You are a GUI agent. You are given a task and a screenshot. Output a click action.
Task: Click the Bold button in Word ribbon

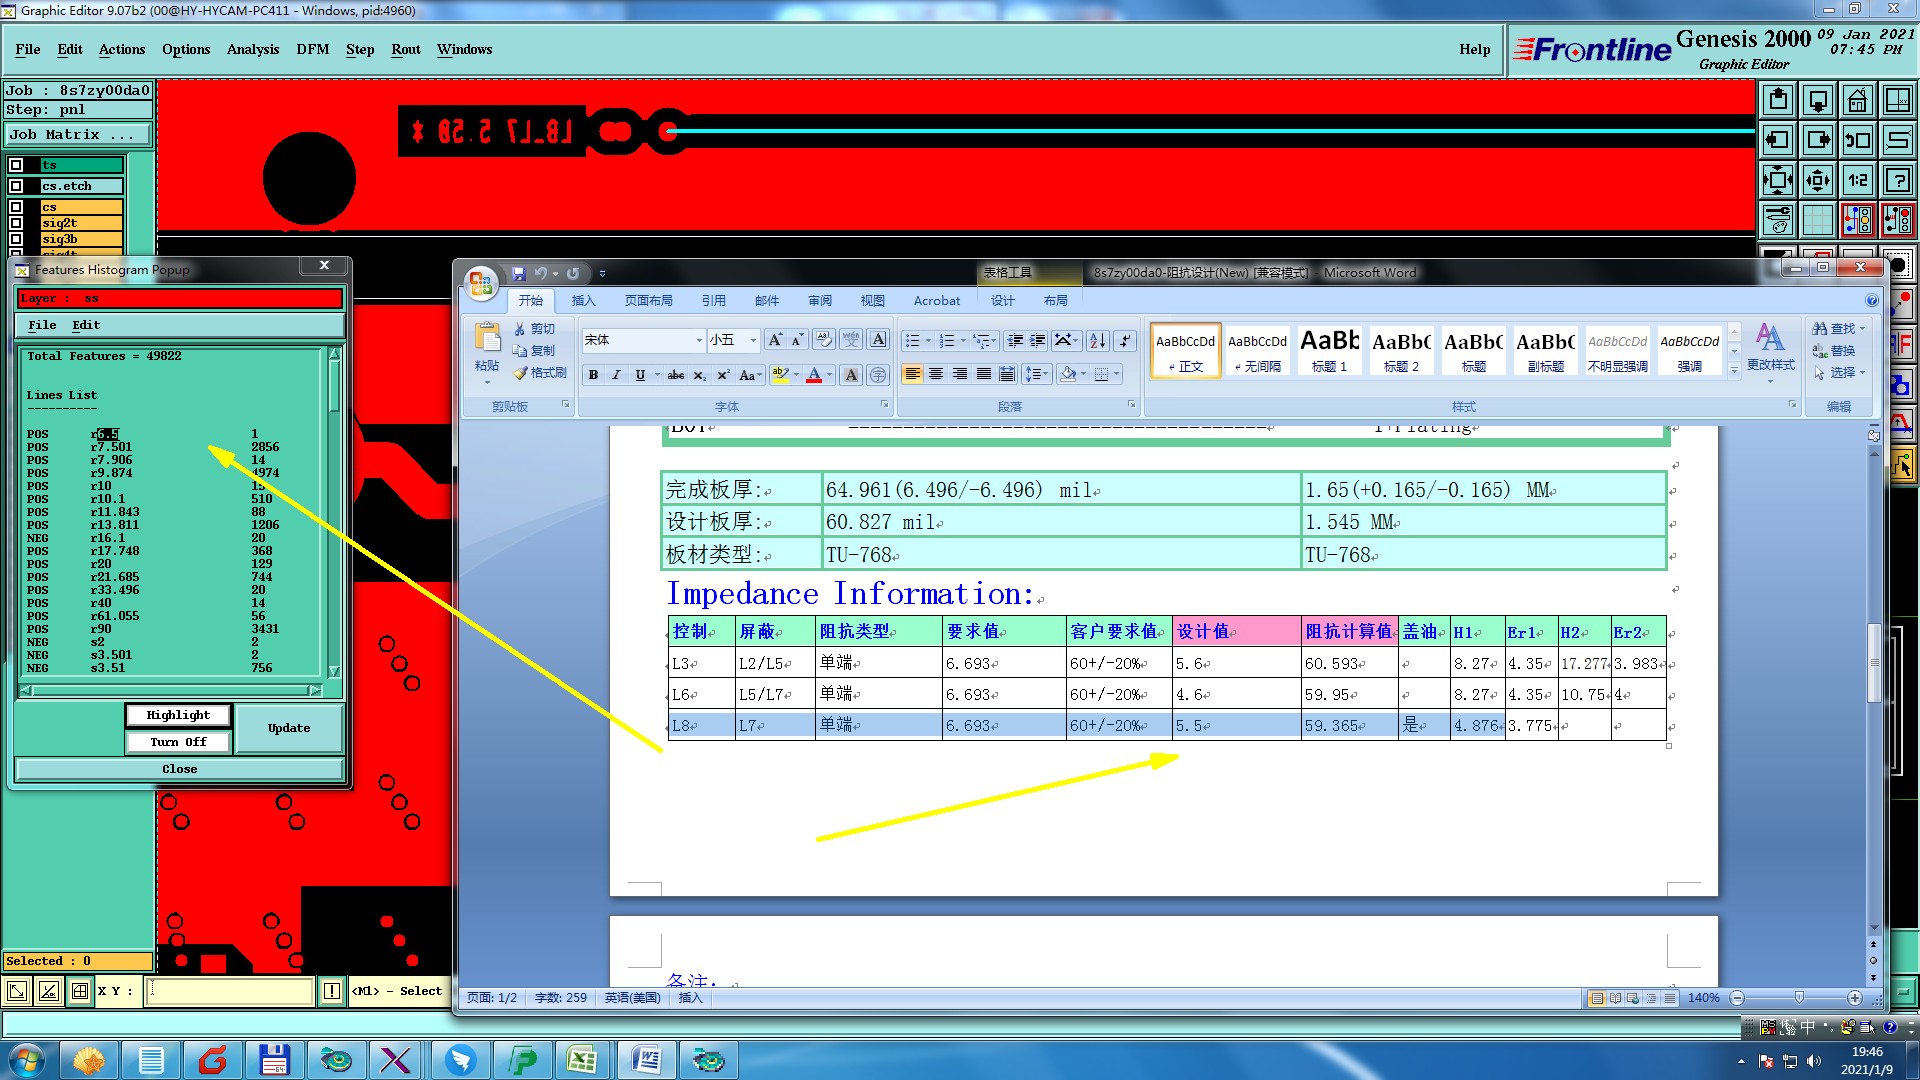tap(593, 375)
